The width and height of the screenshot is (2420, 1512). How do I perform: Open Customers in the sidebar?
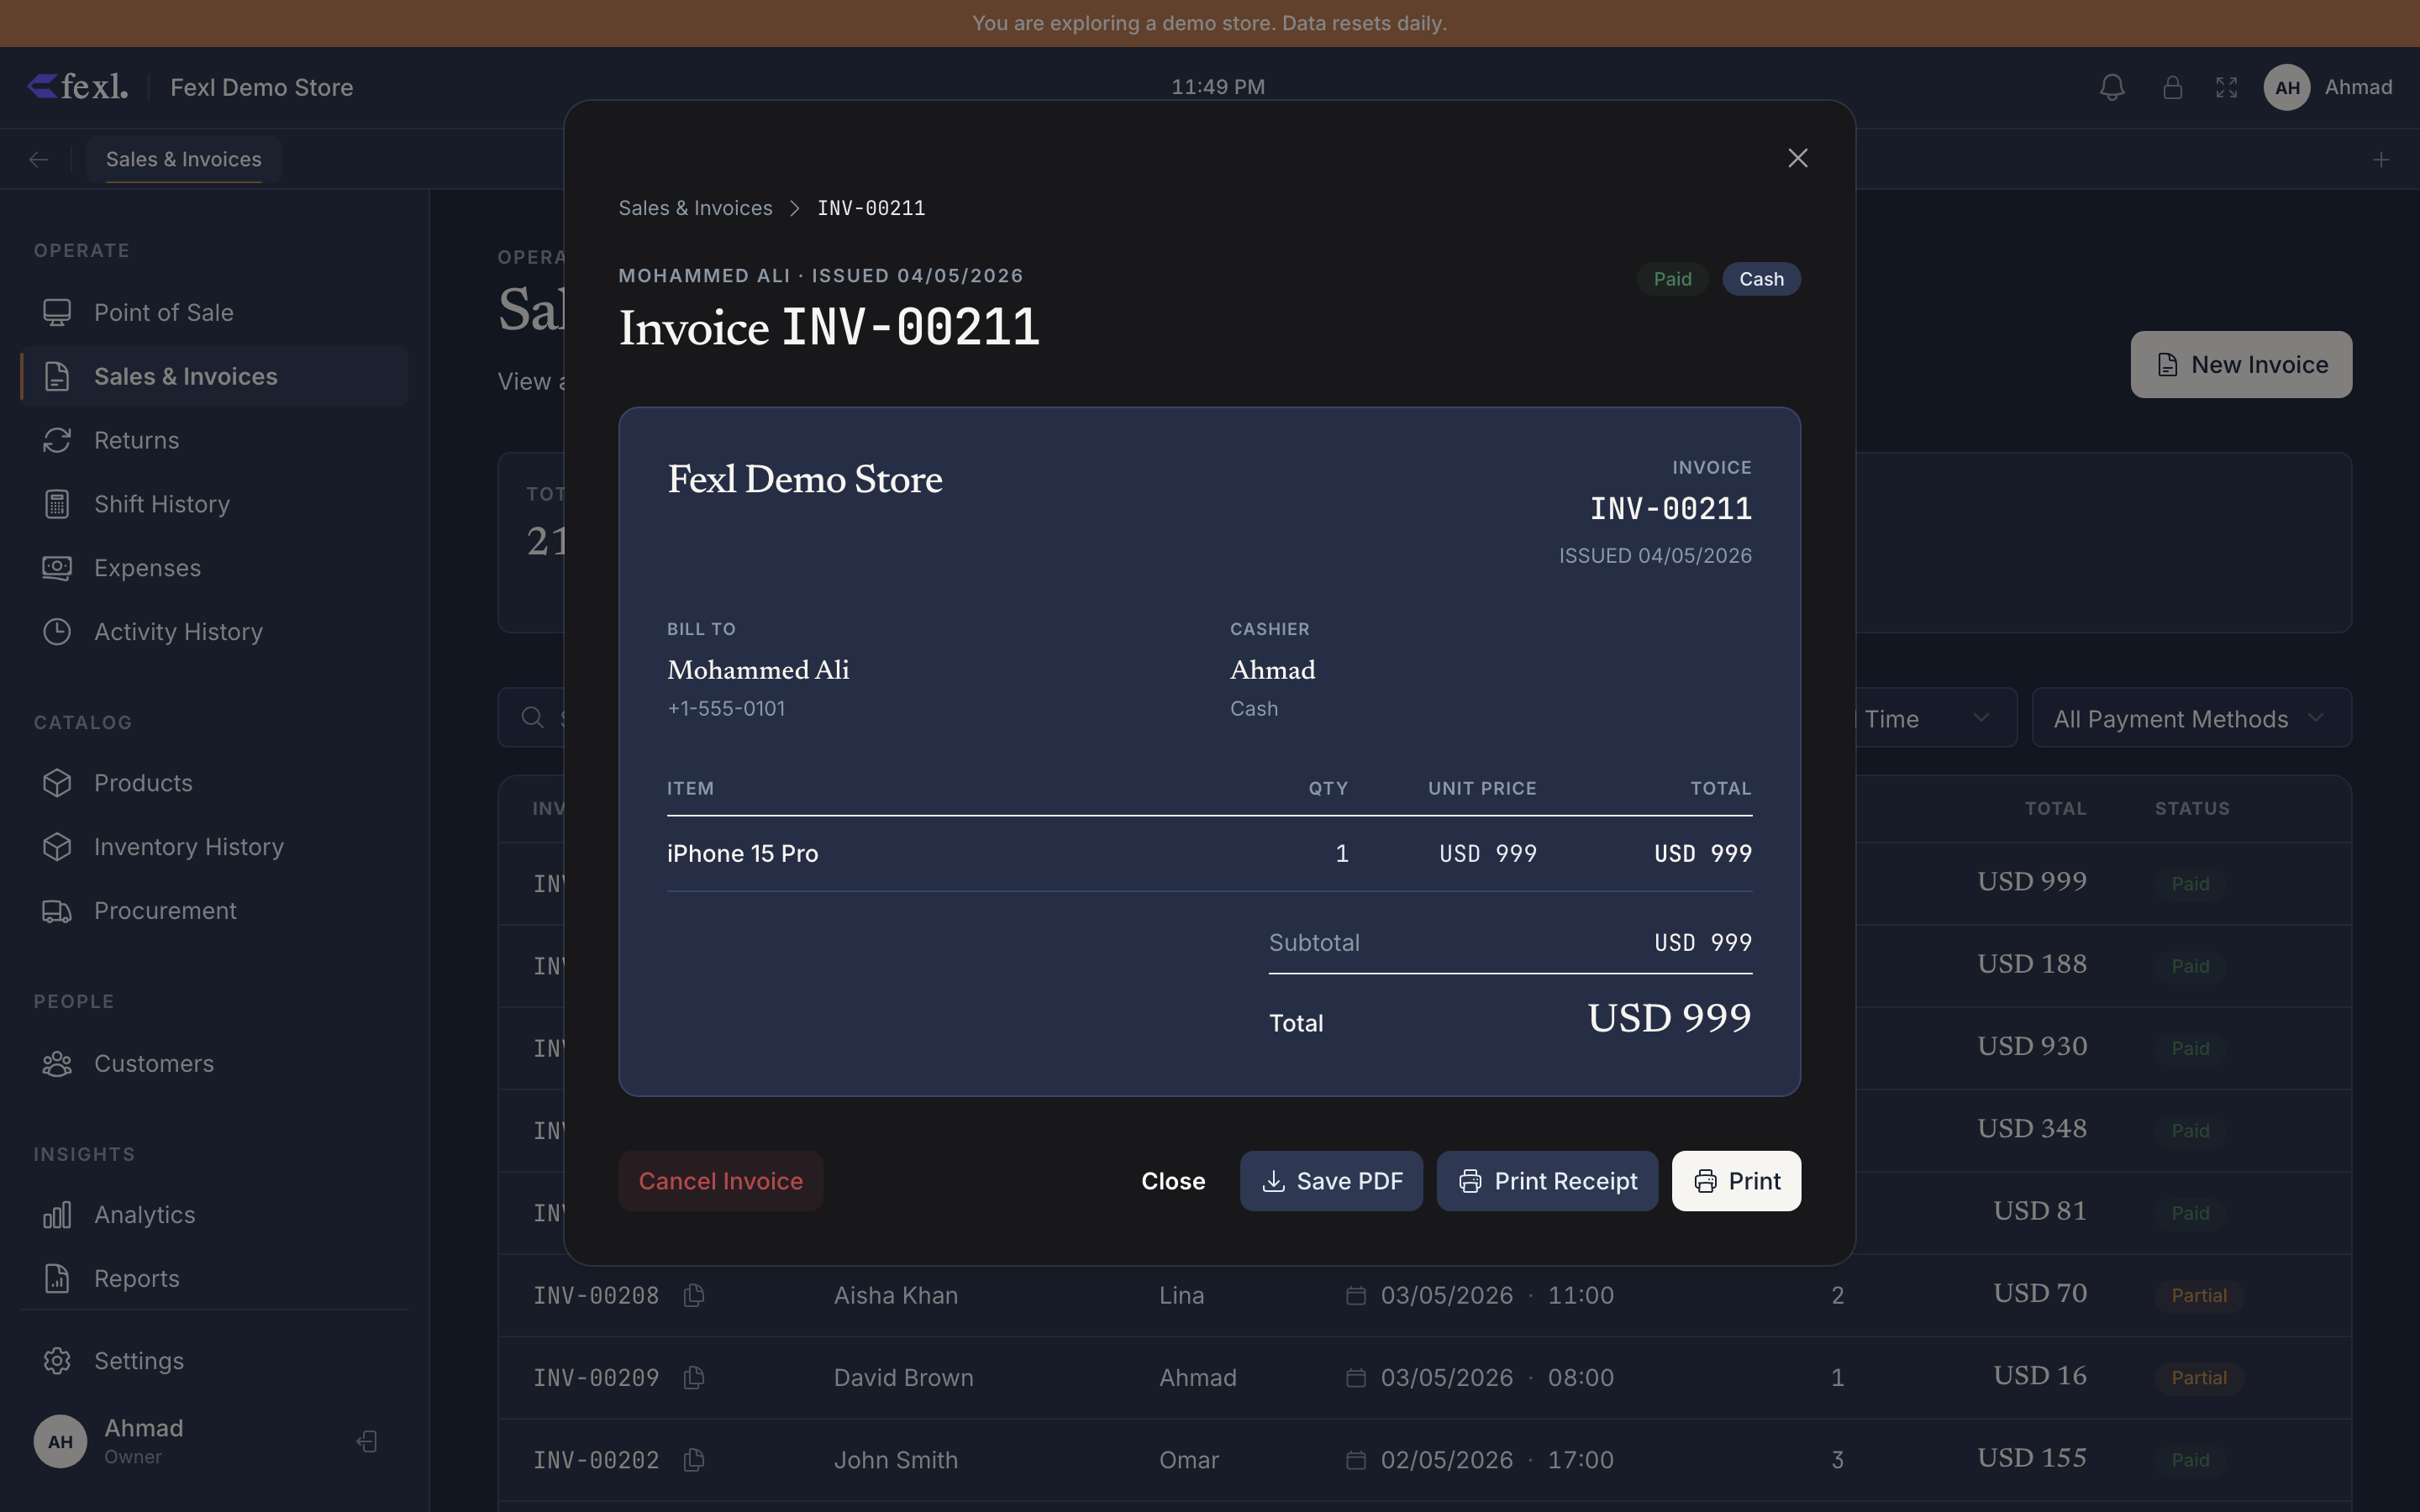[x=213, y=1063]
